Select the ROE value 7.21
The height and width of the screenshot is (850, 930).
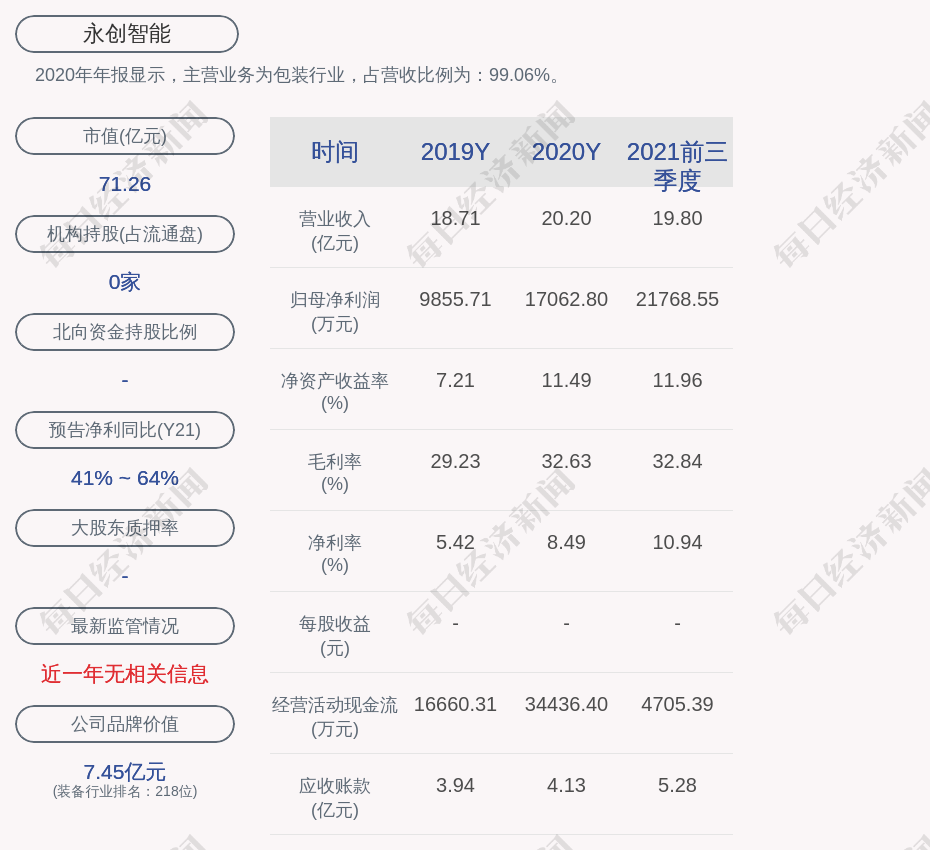[455, 380]
